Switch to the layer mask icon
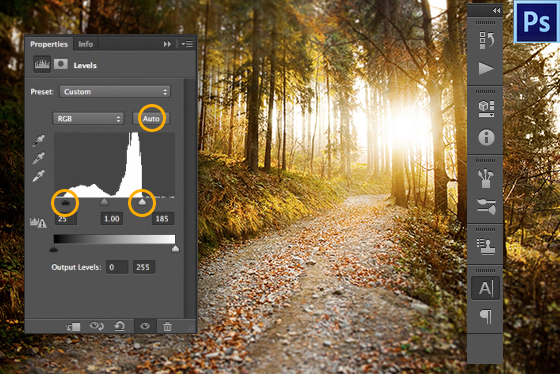 (x=61, y=64)
